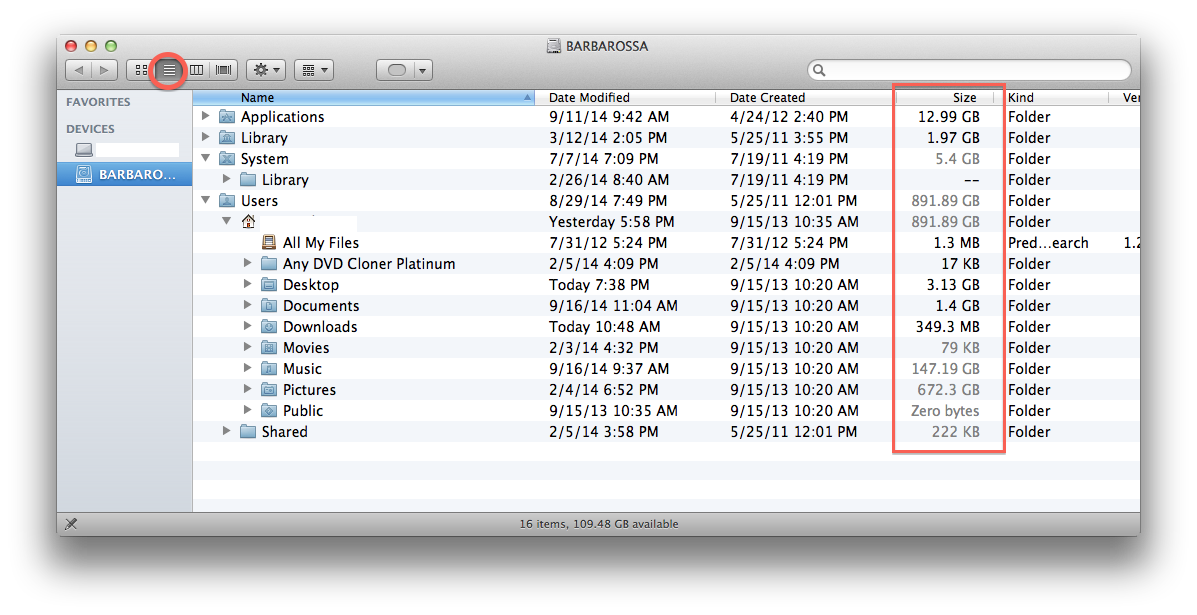
Task: Click the computer icon under DEVICES
Action: click(84, 150)
